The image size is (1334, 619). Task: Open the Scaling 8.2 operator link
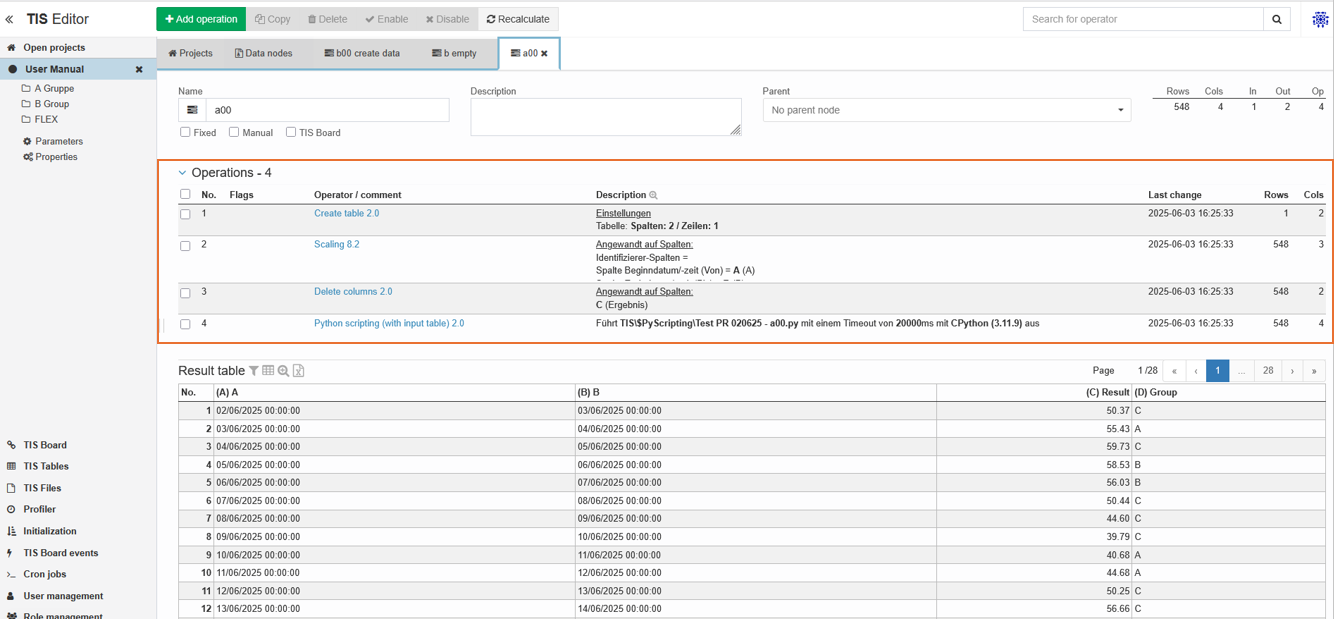pos(336,245)
